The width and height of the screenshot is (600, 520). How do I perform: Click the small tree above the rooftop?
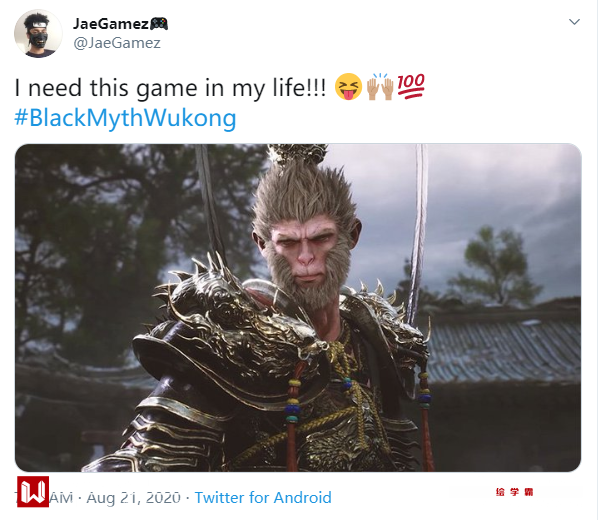494,264
